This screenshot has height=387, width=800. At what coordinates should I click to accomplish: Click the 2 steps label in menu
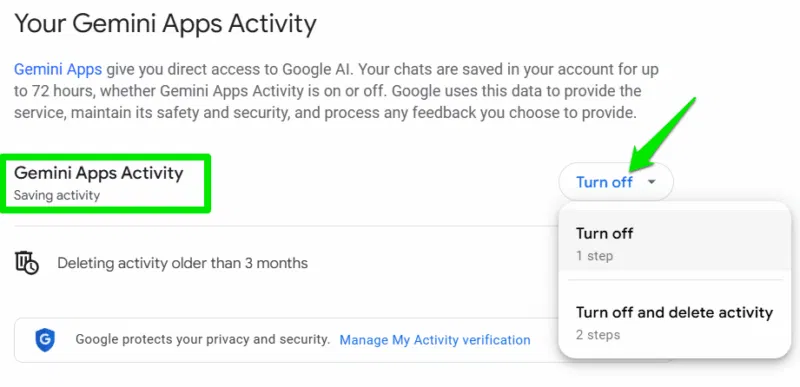coord(598,334)
